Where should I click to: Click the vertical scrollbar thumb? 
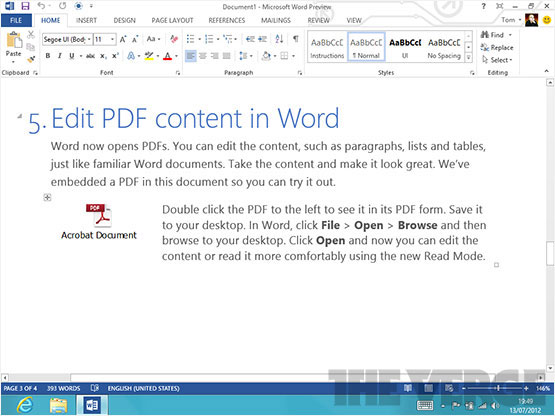point(550,253)
